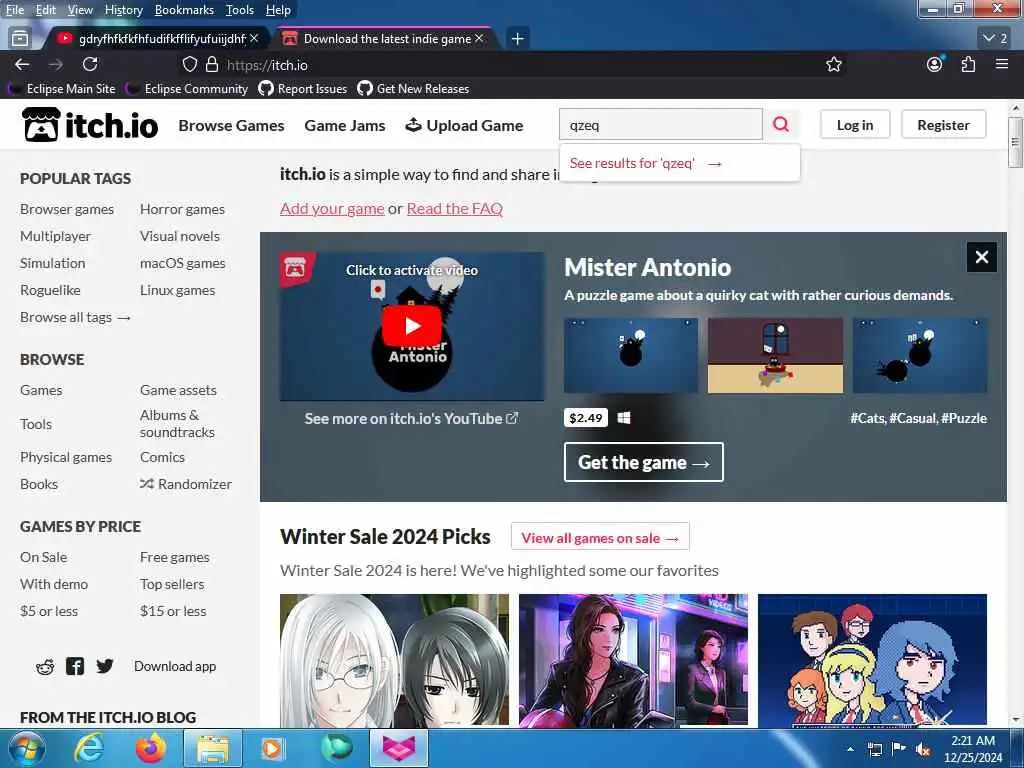Open the Get New Releases bookmark
The image size is (1024, 768).
[x=413, y=88]
